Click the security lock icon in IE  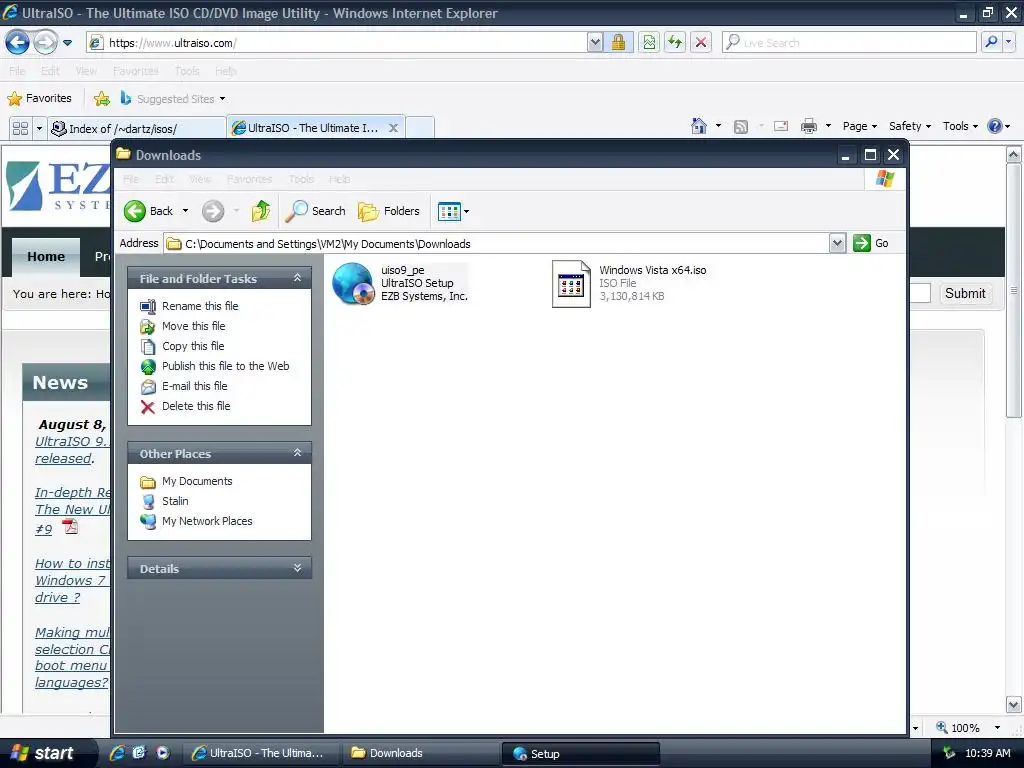click(x=618, y=43)
